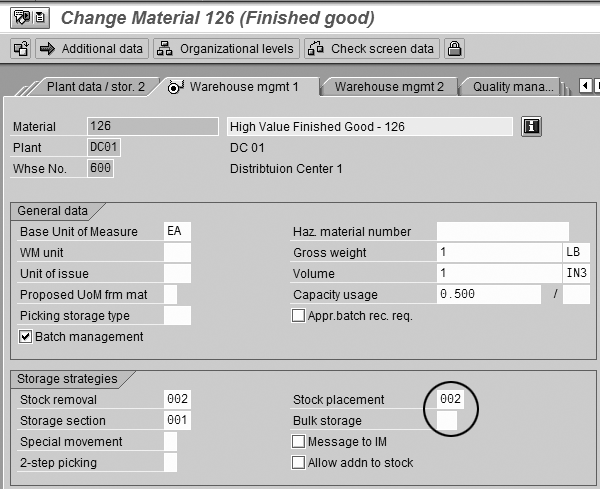Click the Distribtuion Center 1 text
Image resolution: width=600 pixels, height=489 pixels.
pyautogui.click(x=286, y=169)
